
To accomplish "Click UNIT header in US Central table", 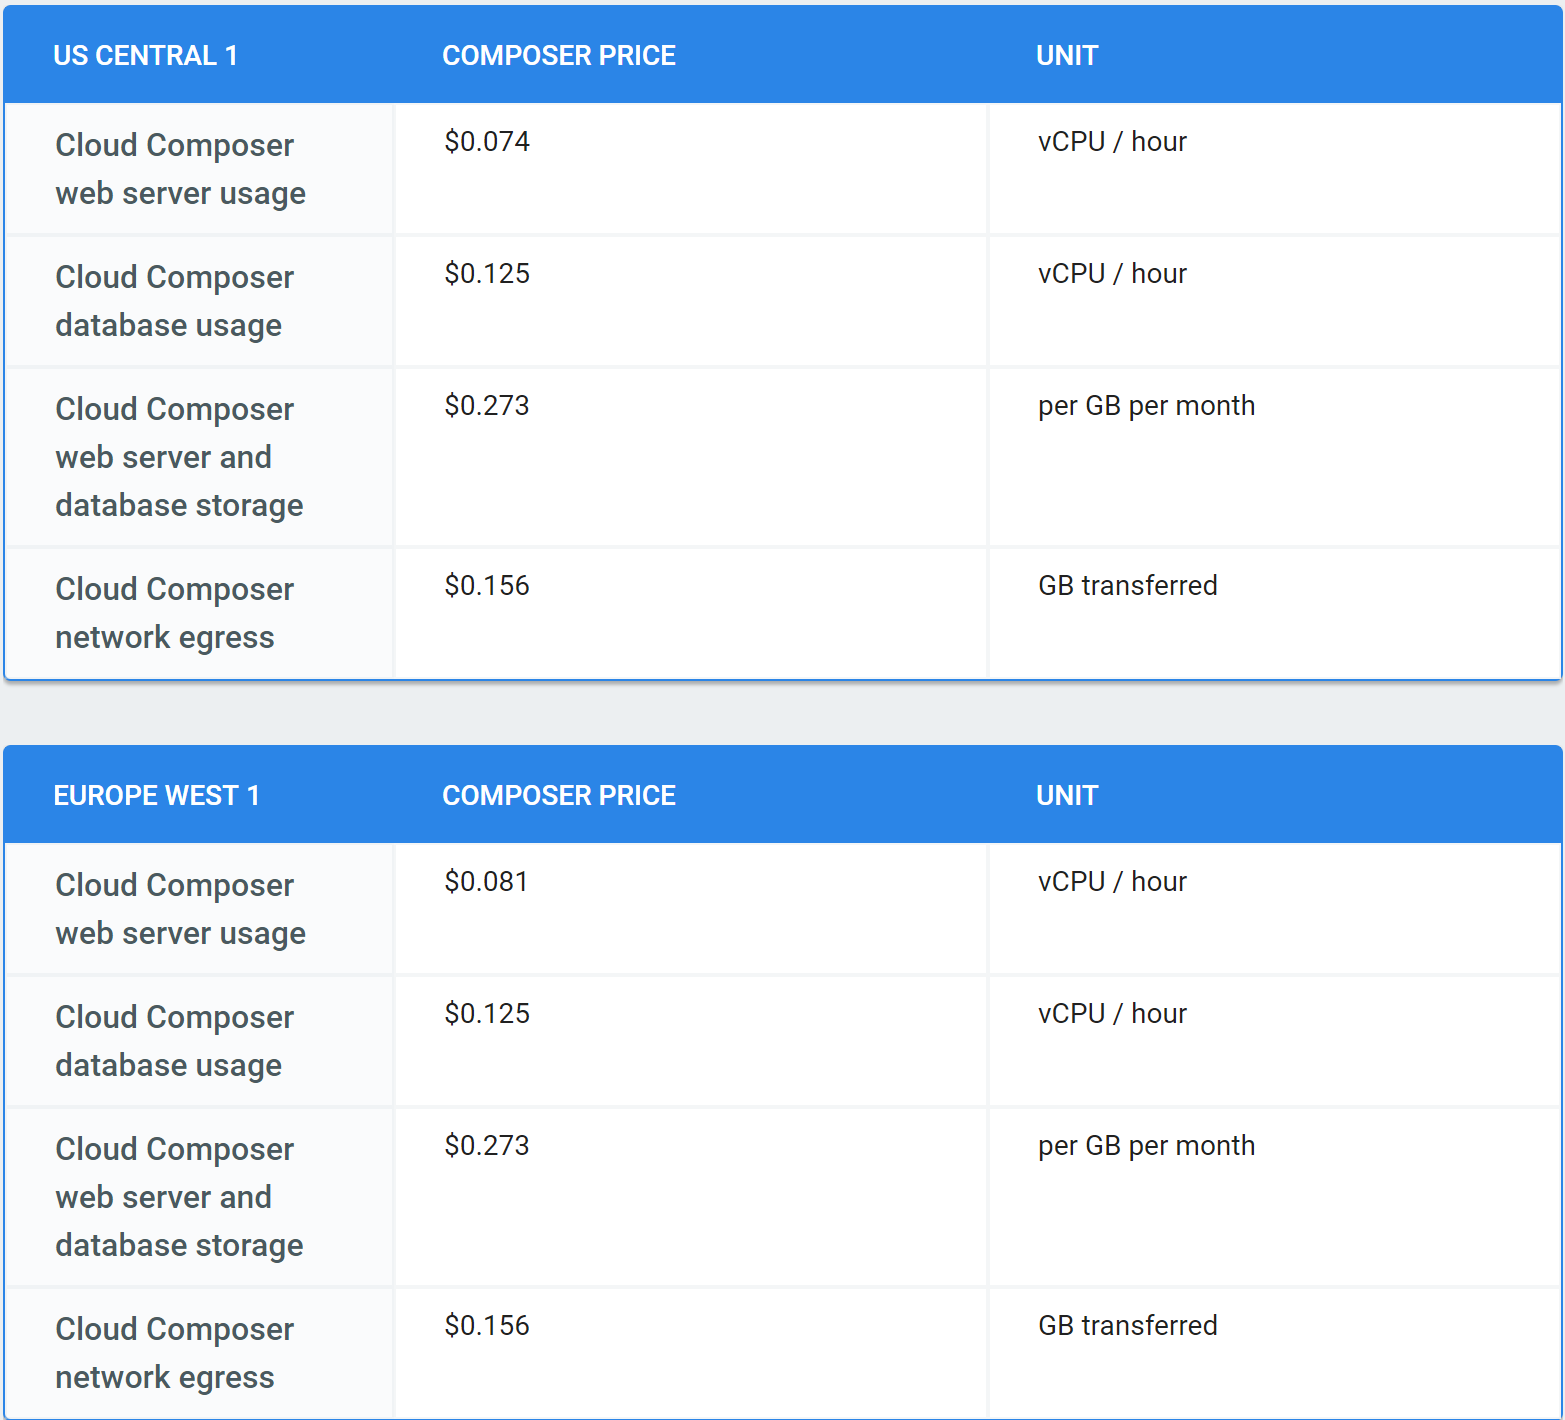I will 1067,56.
